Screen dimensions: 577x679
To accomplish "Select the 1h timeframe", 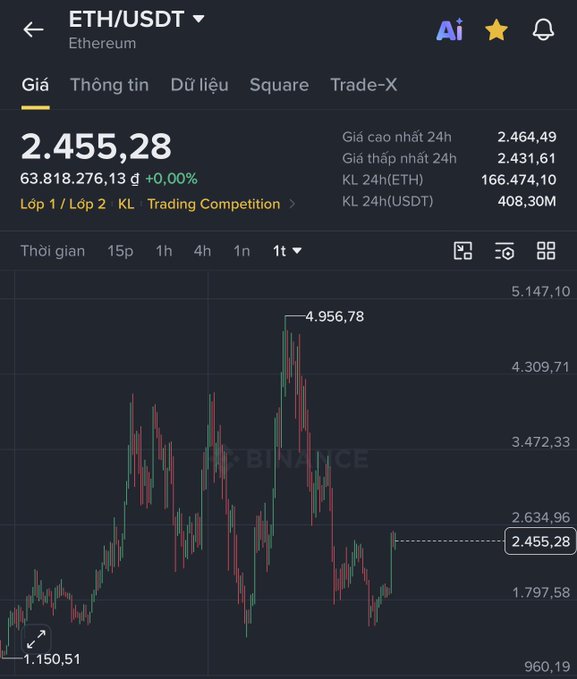I will tap(164, 251).
